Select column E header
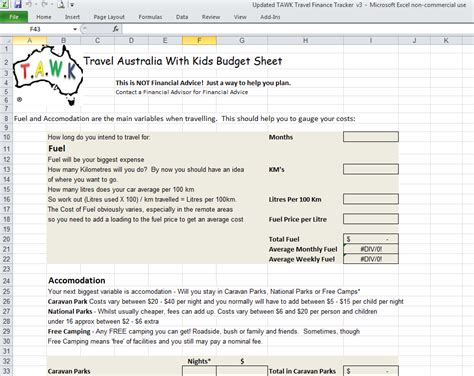The width and height of the screenshot is (474, 376). tap(165, 40)
